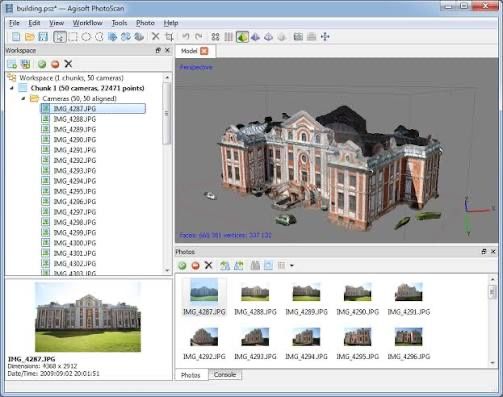Close the Photos pane
The image size is (503, 397).
493,252
